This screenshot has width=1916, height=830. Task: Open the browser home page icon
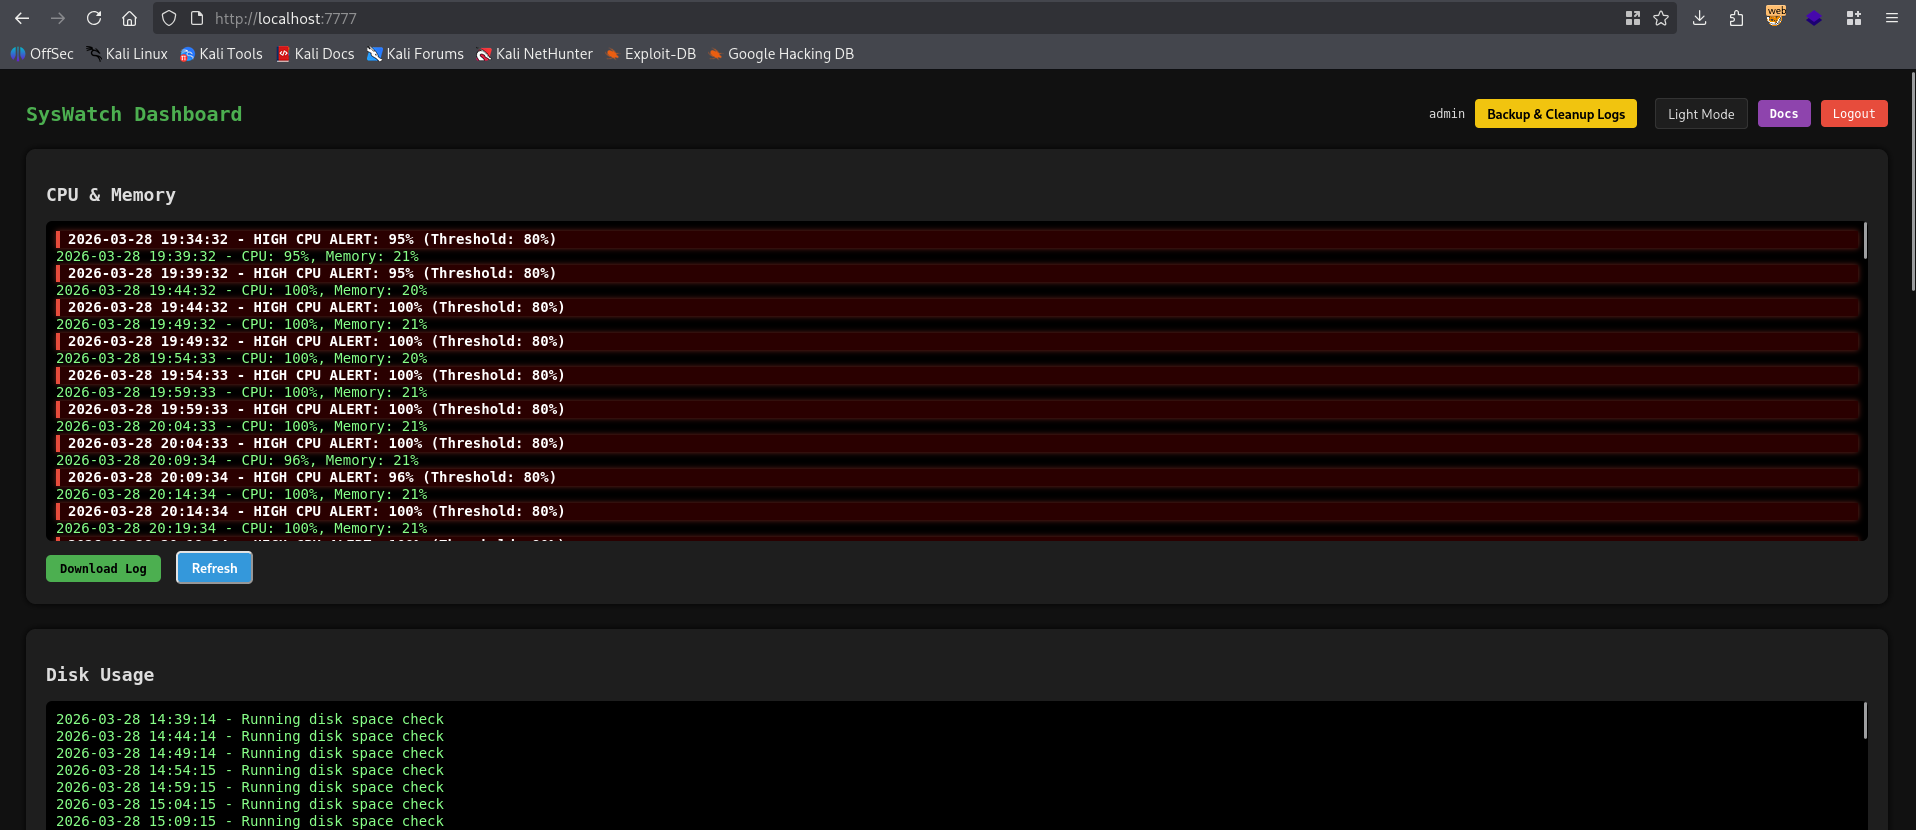[129, 18]
